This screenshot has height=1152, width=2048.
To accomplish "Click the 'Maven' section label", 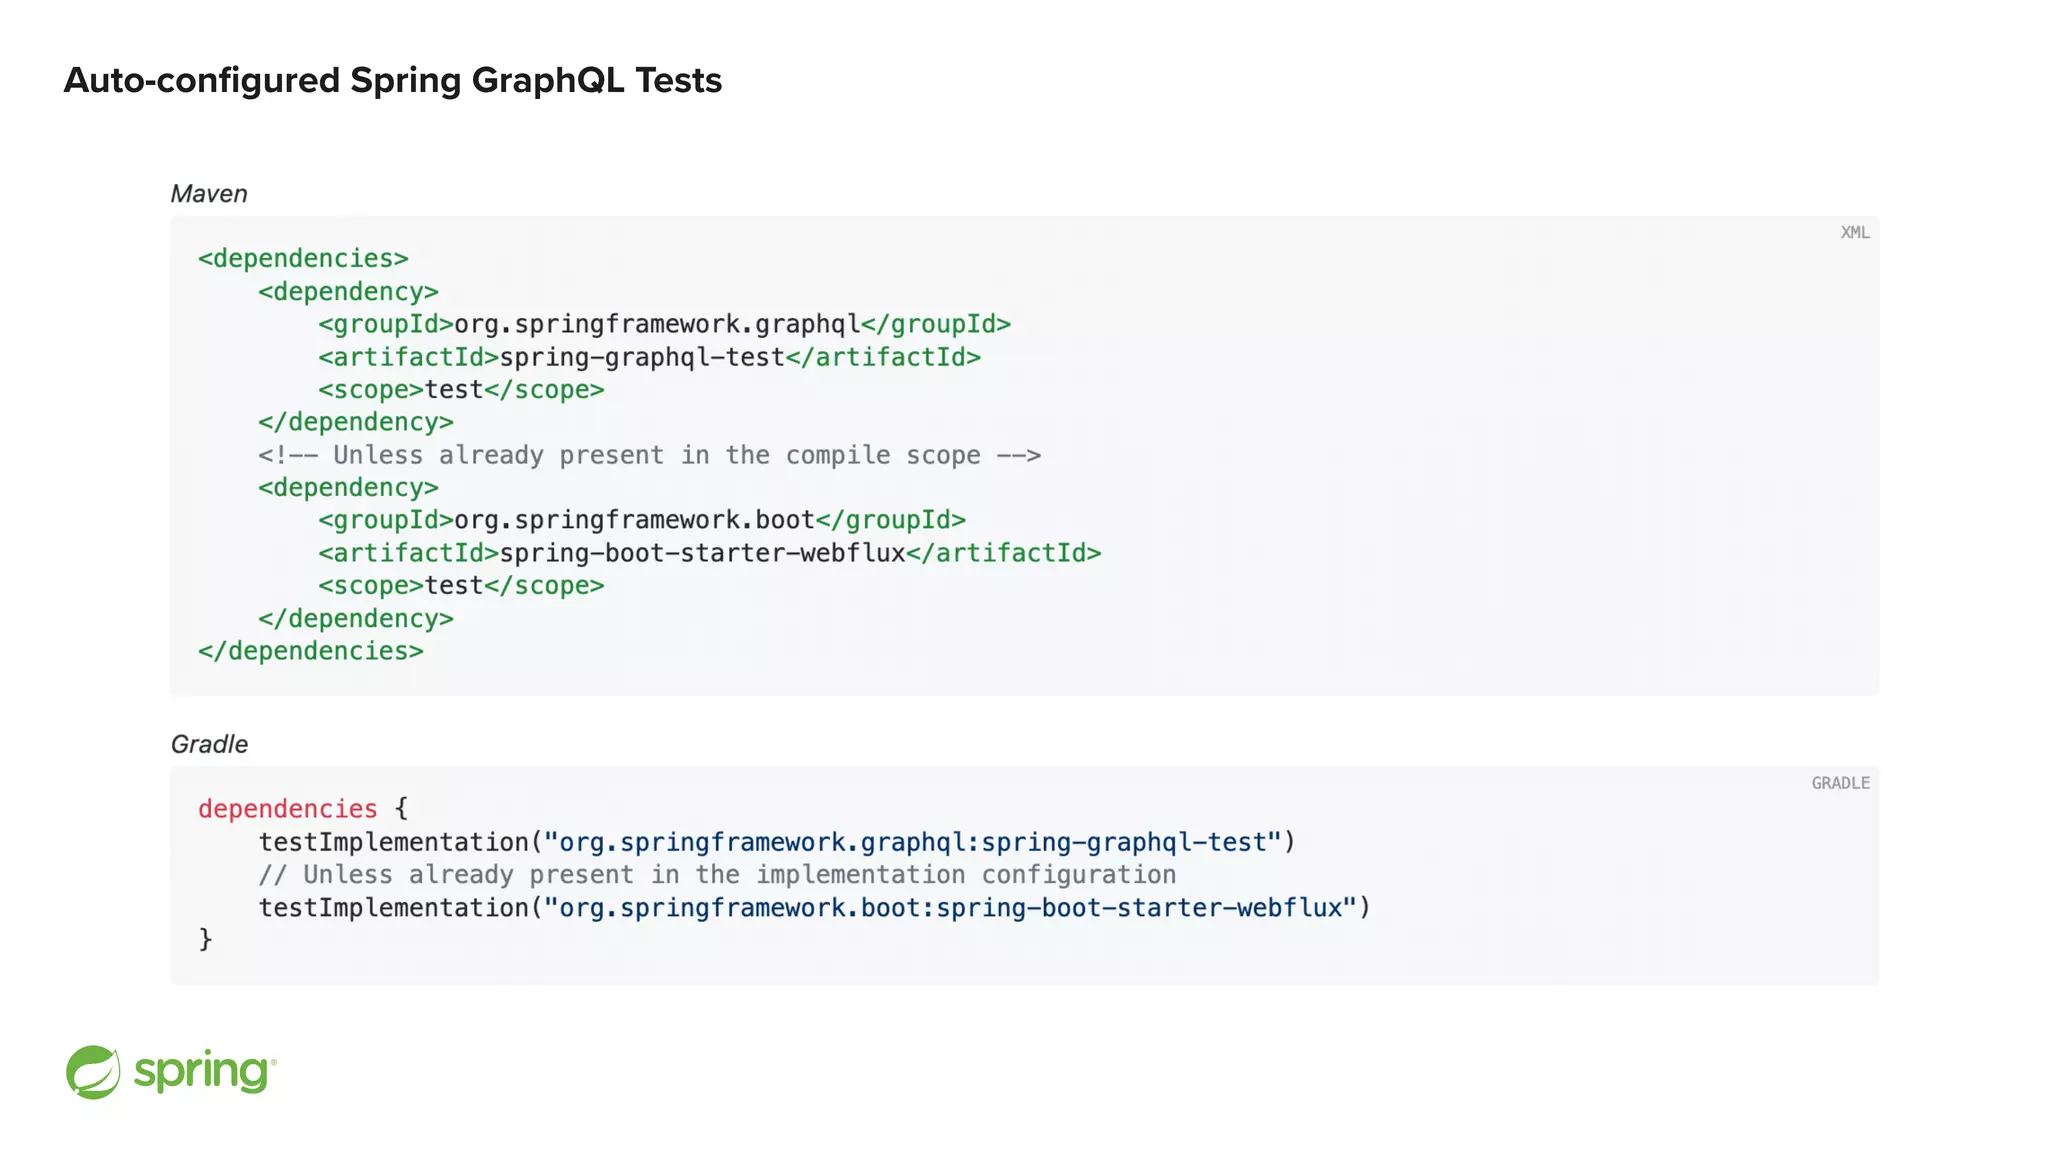I will coord(209,194).
